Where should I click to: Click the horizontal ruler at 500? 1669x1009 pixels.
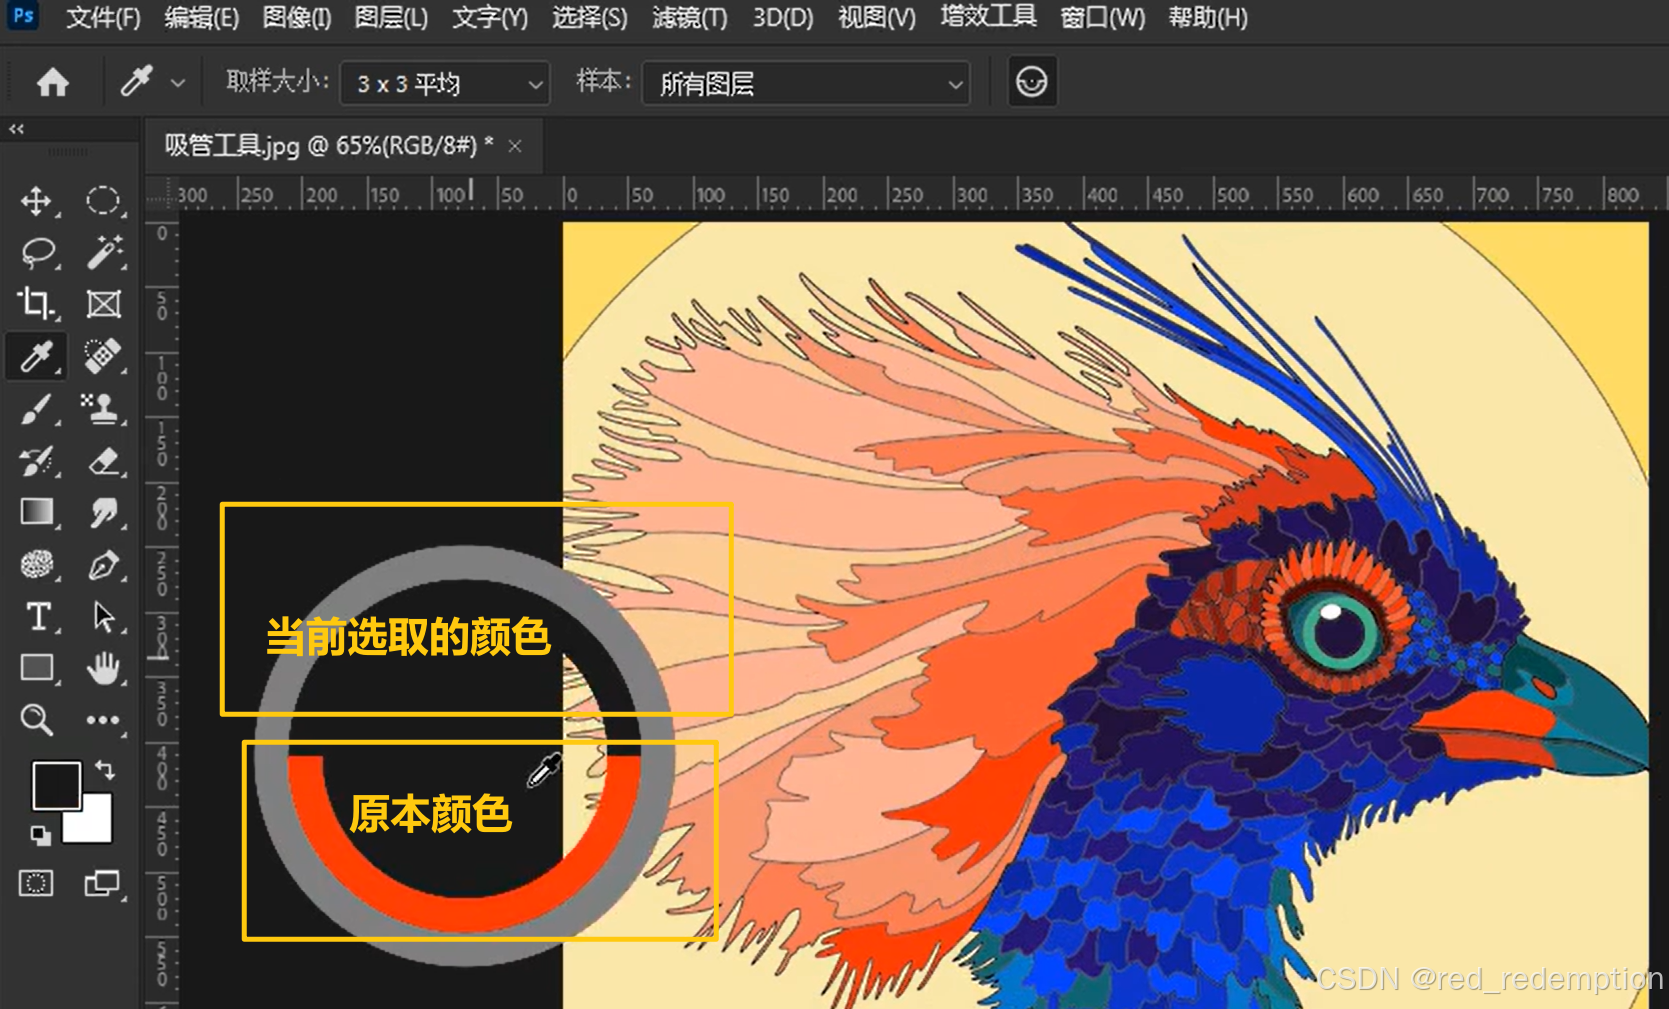coord(1232,195)
